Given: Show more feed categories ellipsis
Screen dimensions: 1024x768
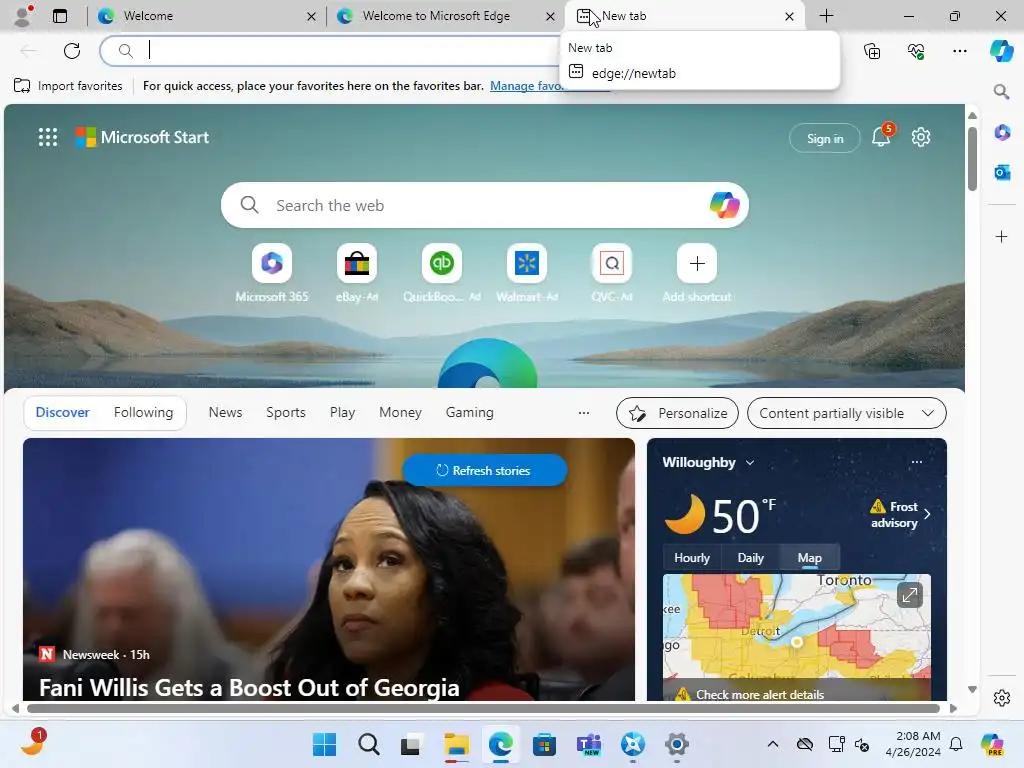Looking at the screenshot, I should point(584,413).
